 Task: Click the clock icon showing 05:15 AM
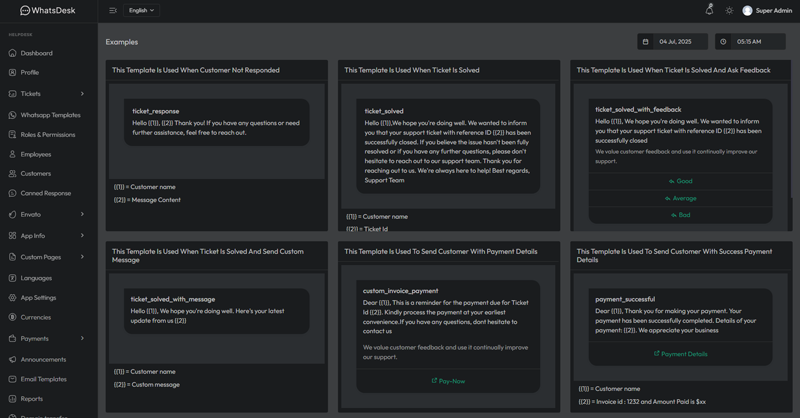(724, 42)
